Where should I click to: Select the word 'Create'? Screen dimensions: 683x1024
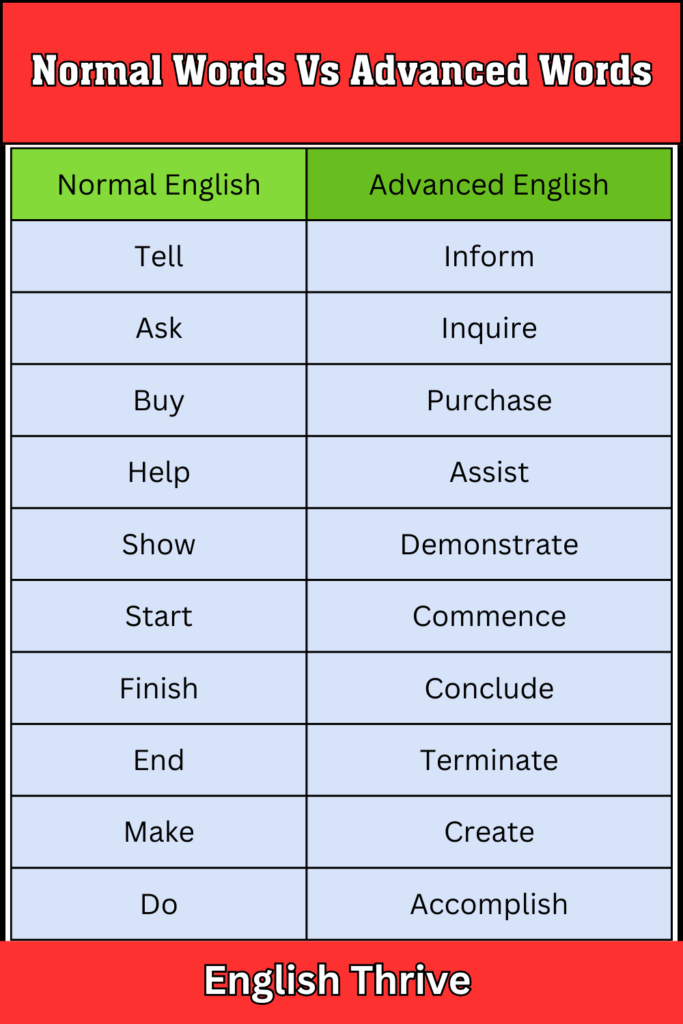489,833
